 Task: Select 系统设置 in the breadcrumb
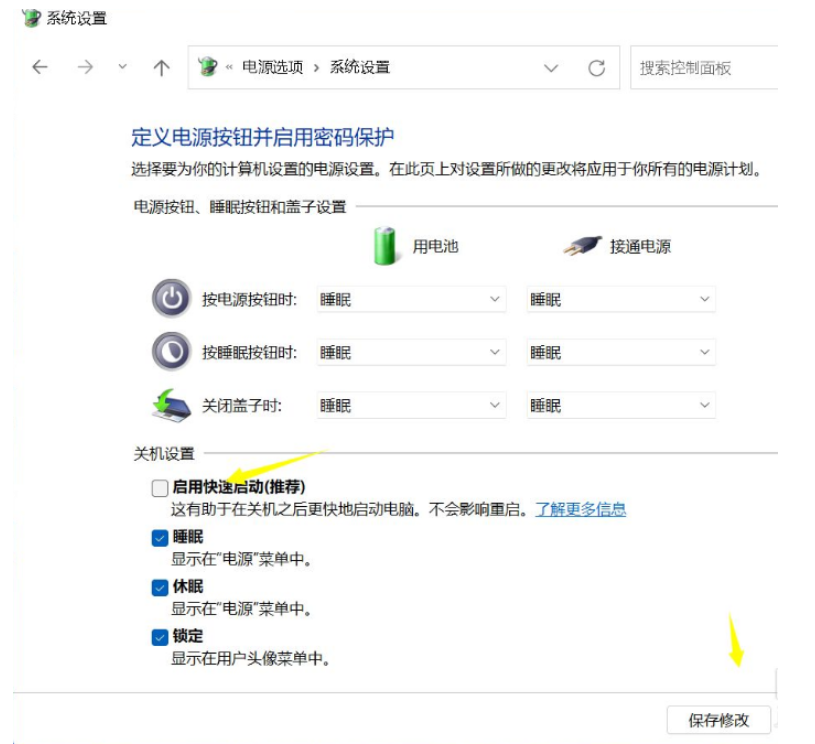click(x=360, y=68)
